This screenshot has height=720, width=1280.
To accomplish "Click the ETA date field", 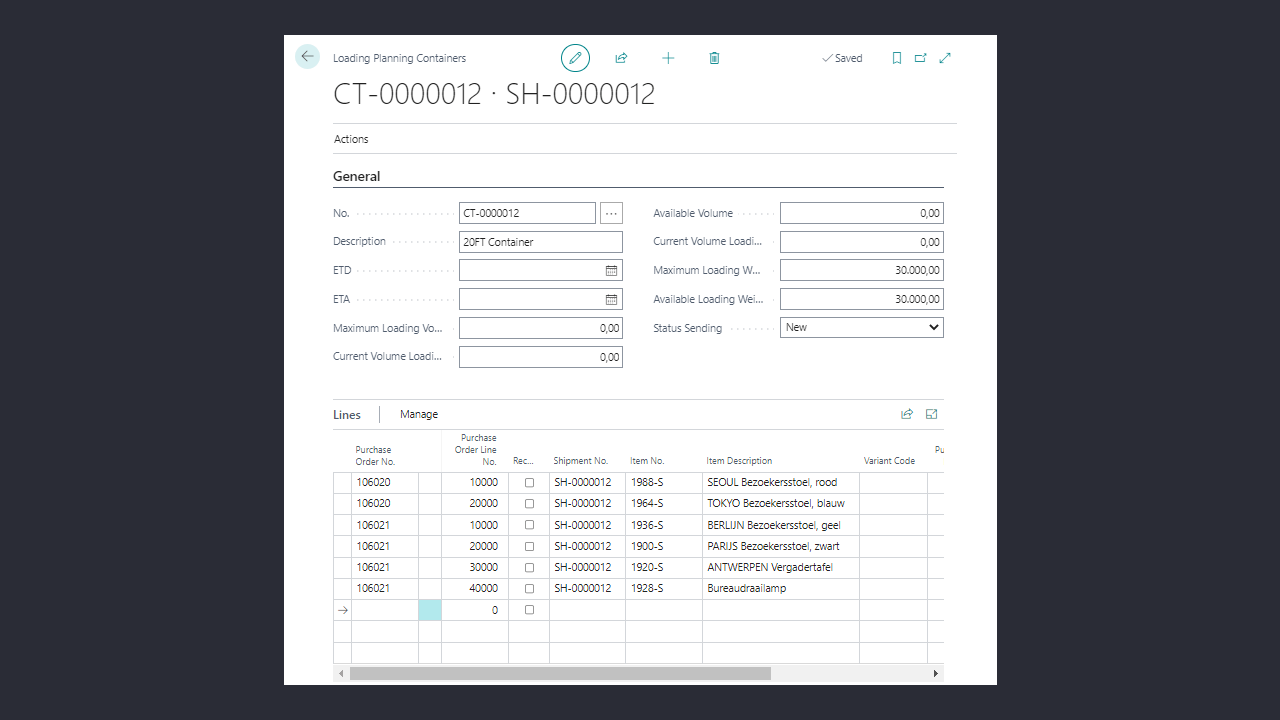I will point(540,299).
